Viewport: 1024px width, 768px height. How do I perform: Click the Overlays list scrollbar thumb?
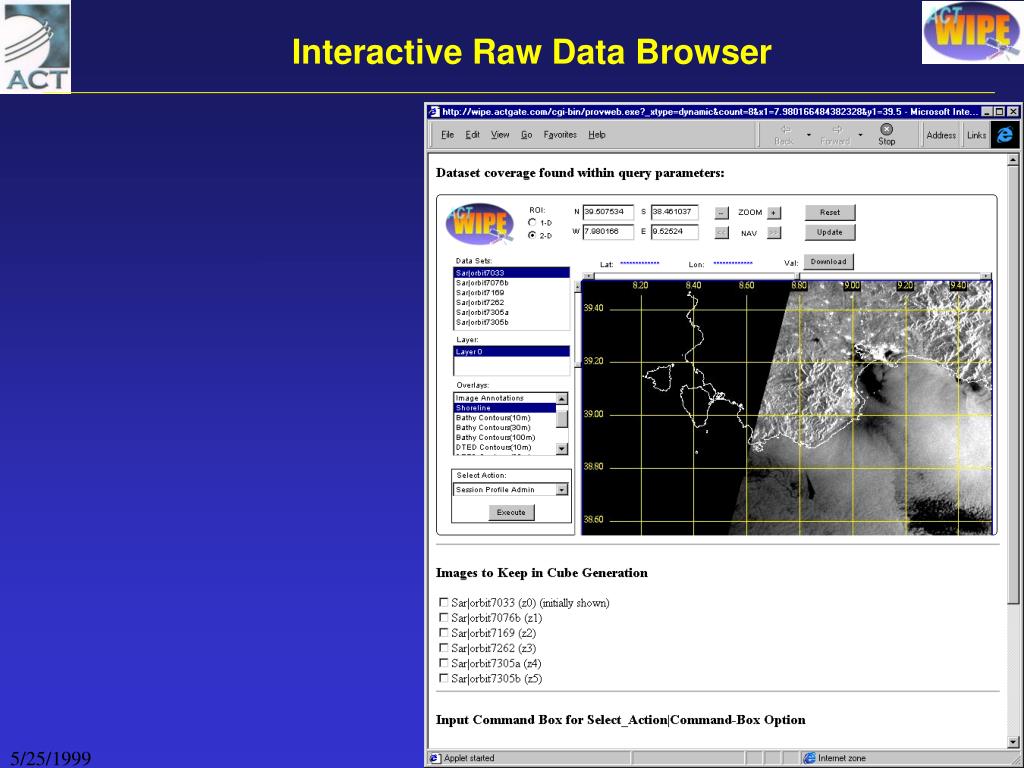pos(561,419)
